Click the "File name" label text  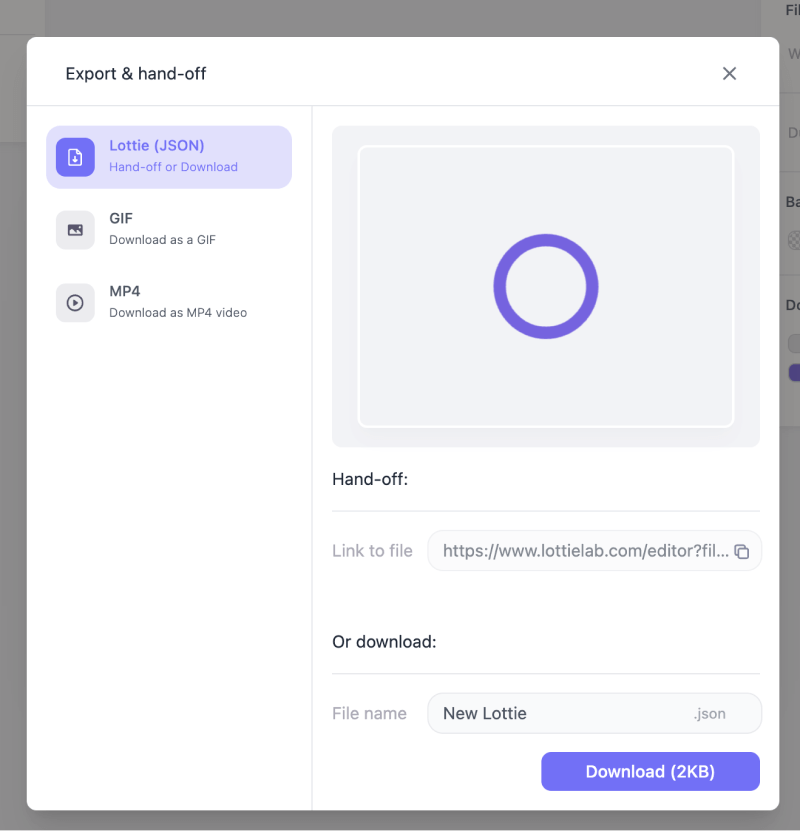pos(369,714)
